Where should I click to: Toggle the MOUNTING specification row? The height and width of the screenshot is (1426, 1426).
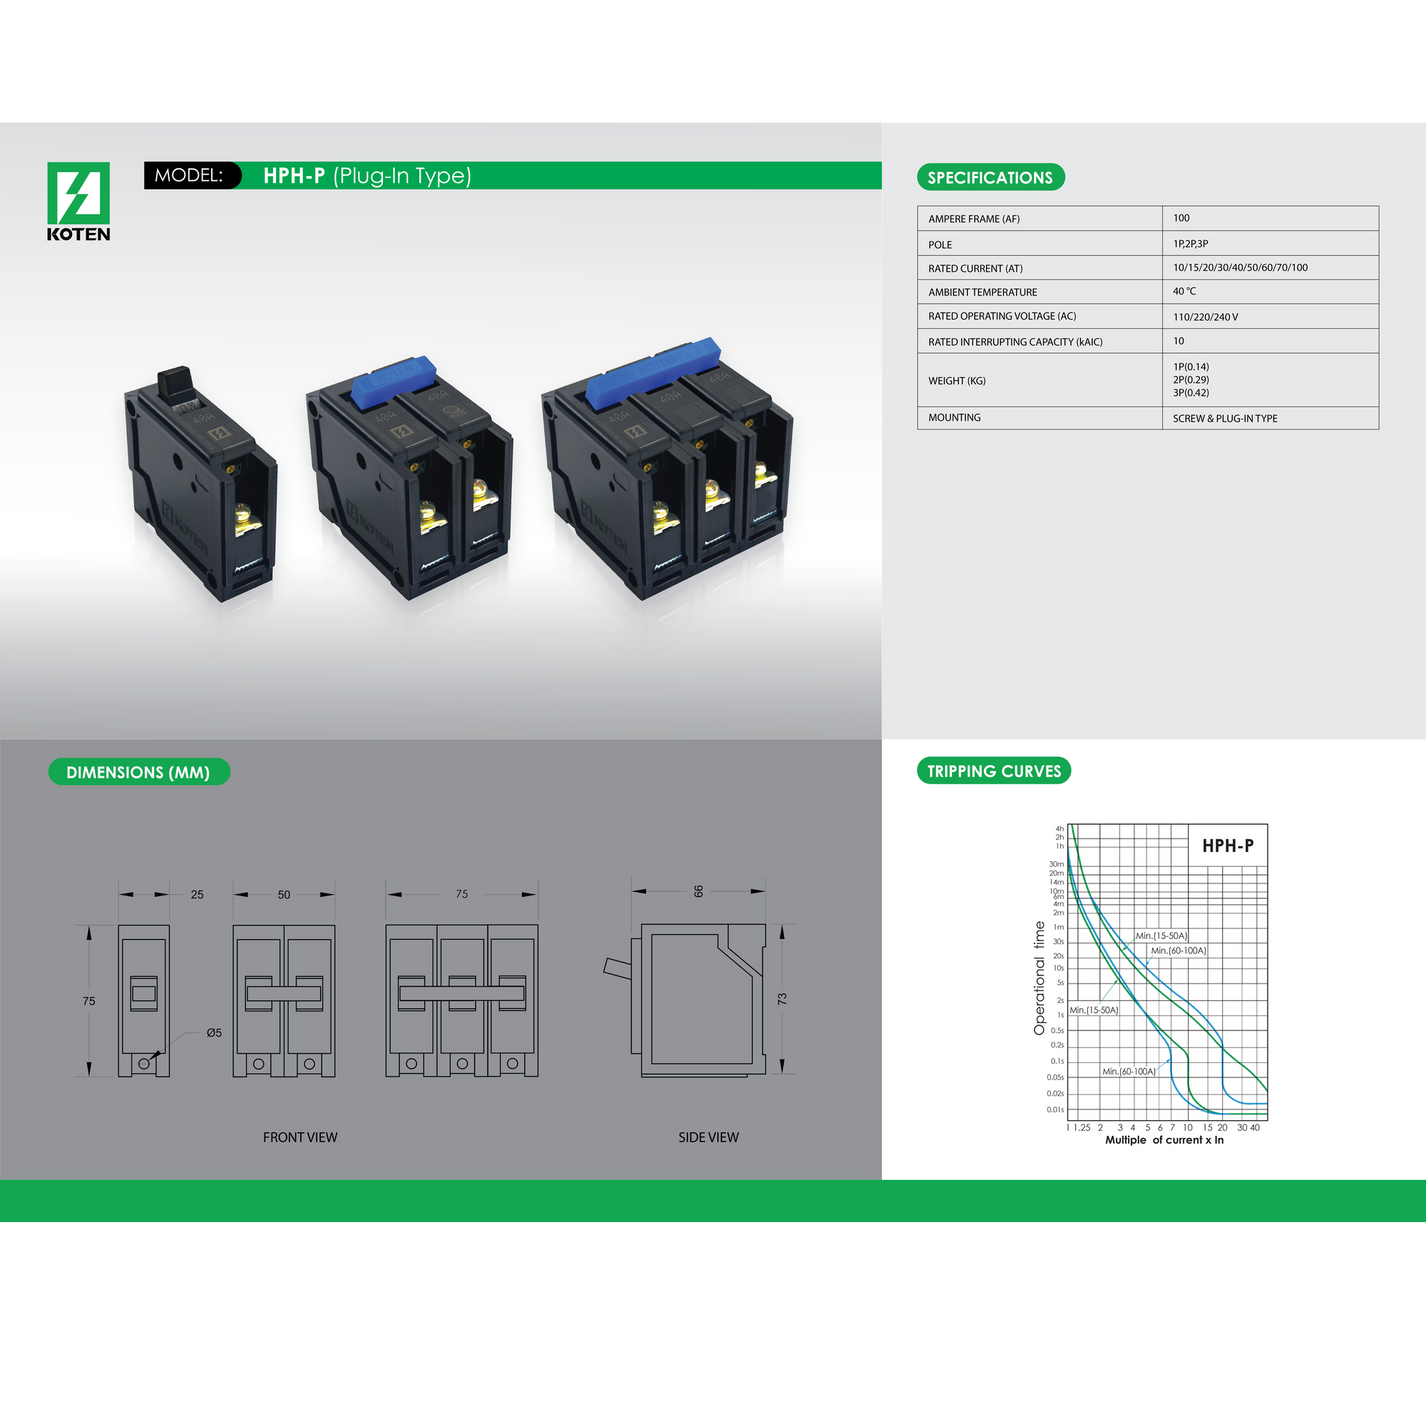(x=1145, y=418)
